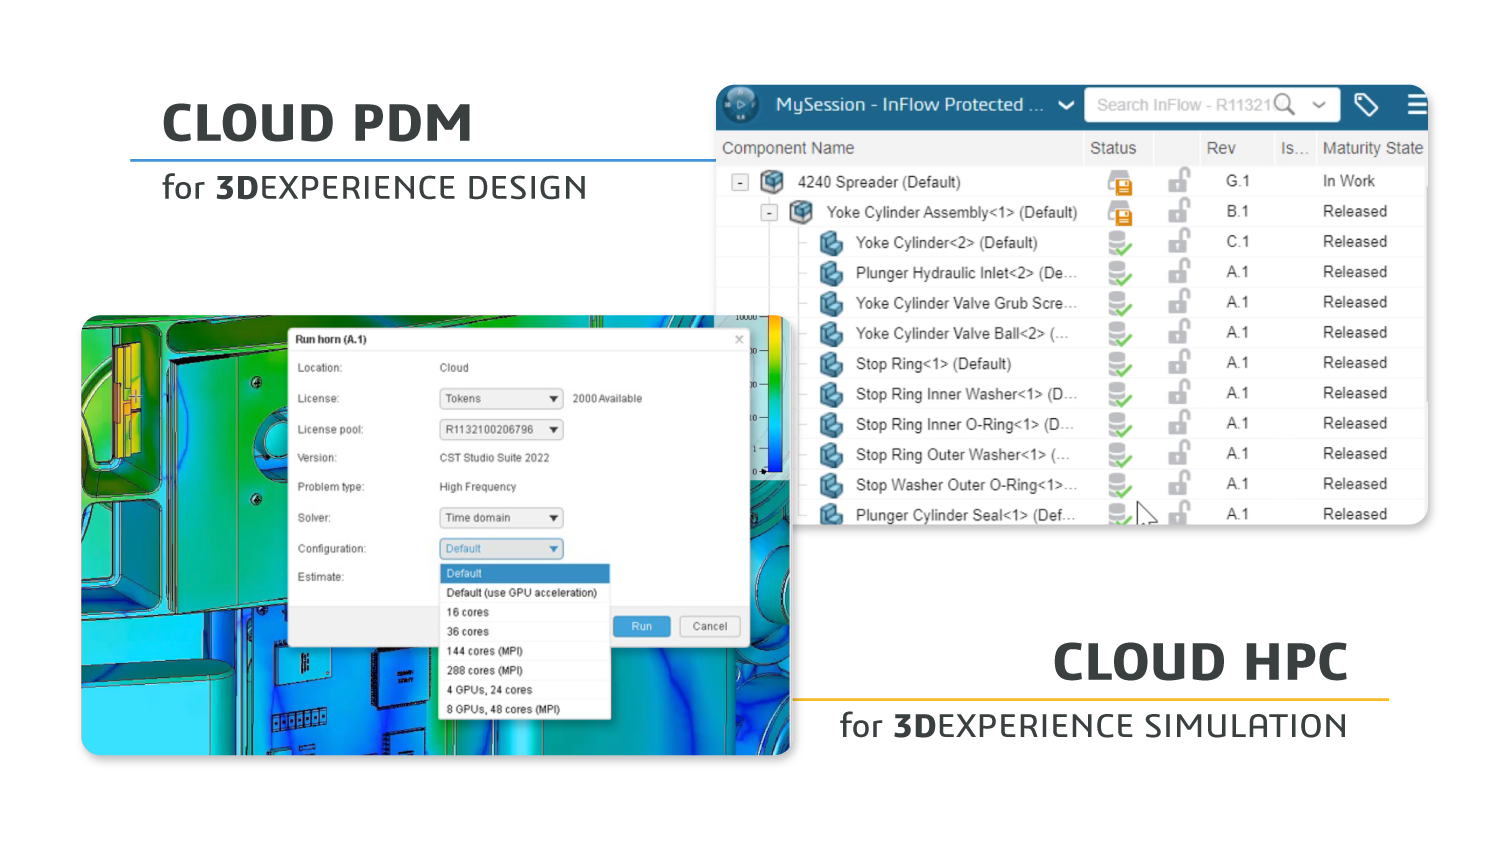Click the Stop Ring Inner Washer icon
This screenshot has height=847, width=1500.
831,393
